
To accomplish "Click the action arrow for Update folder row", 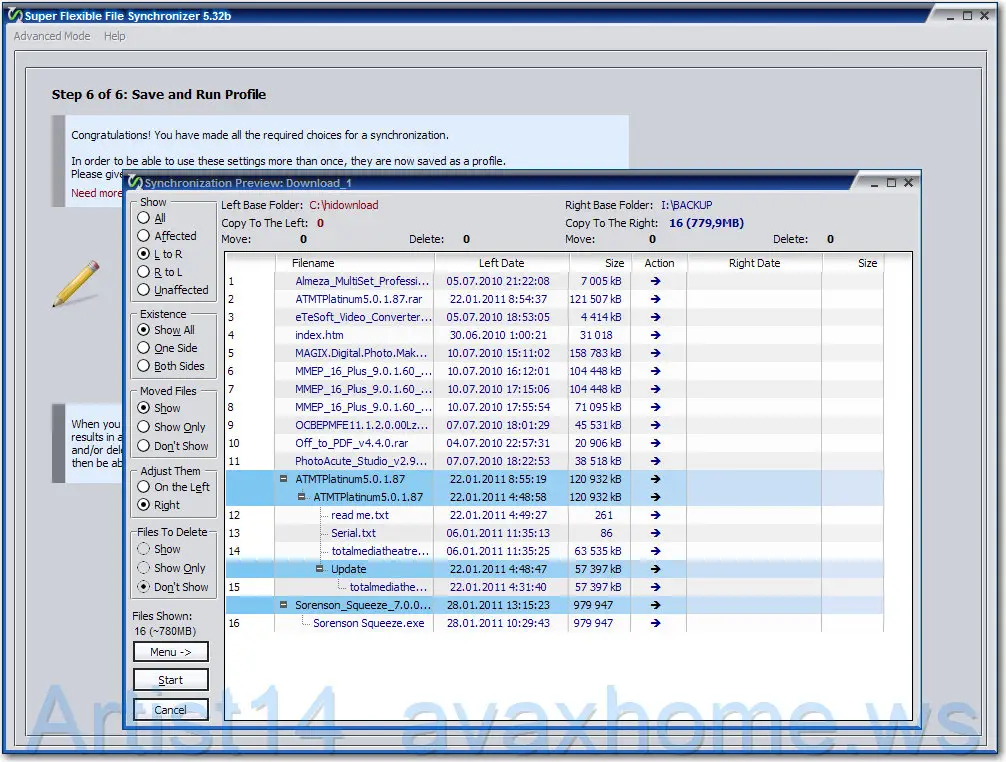I will (x=655, y=568).
